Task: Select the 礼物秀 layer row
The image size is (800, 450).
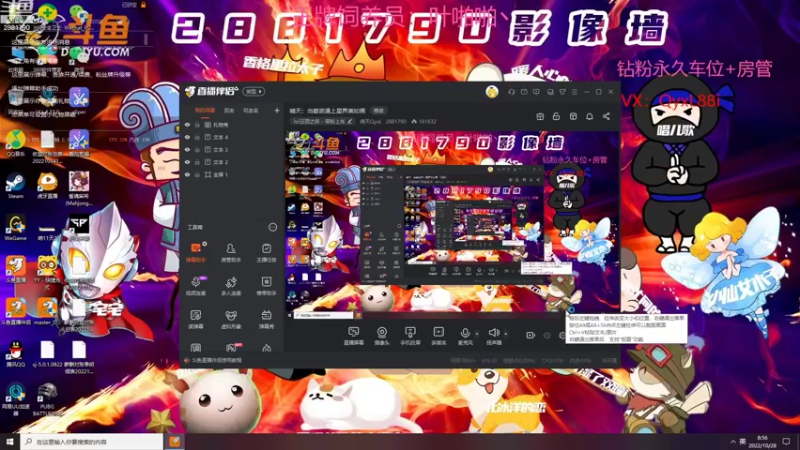Action: (232, 125)
